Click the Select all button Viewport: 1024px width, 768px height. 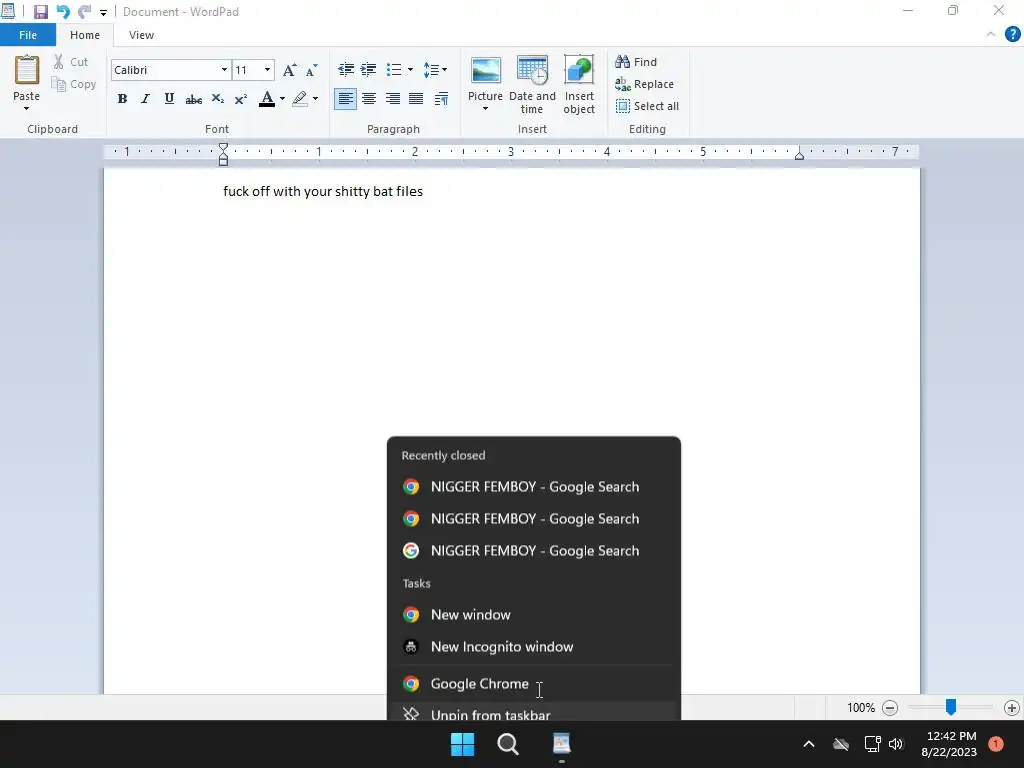point(647,106)
